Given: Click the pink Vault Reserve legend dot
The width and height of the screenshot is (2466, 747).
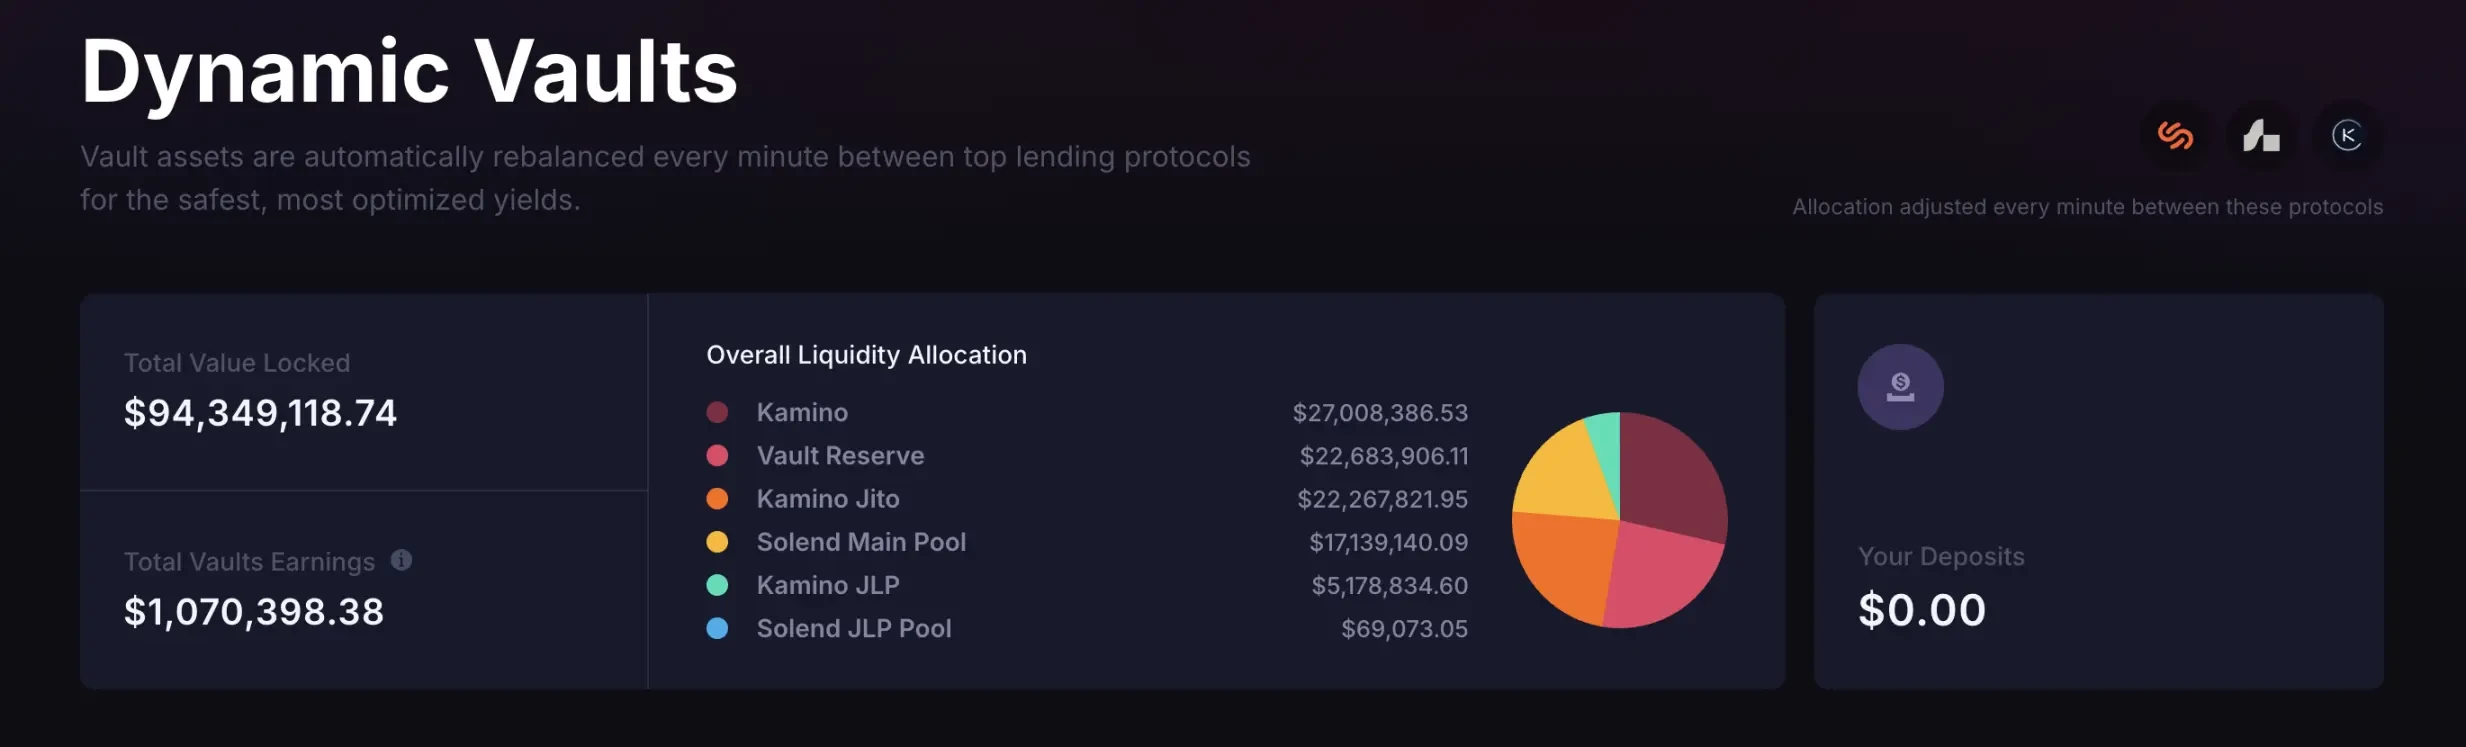Looking at the screenshot, I should click(x=719, y=455).
